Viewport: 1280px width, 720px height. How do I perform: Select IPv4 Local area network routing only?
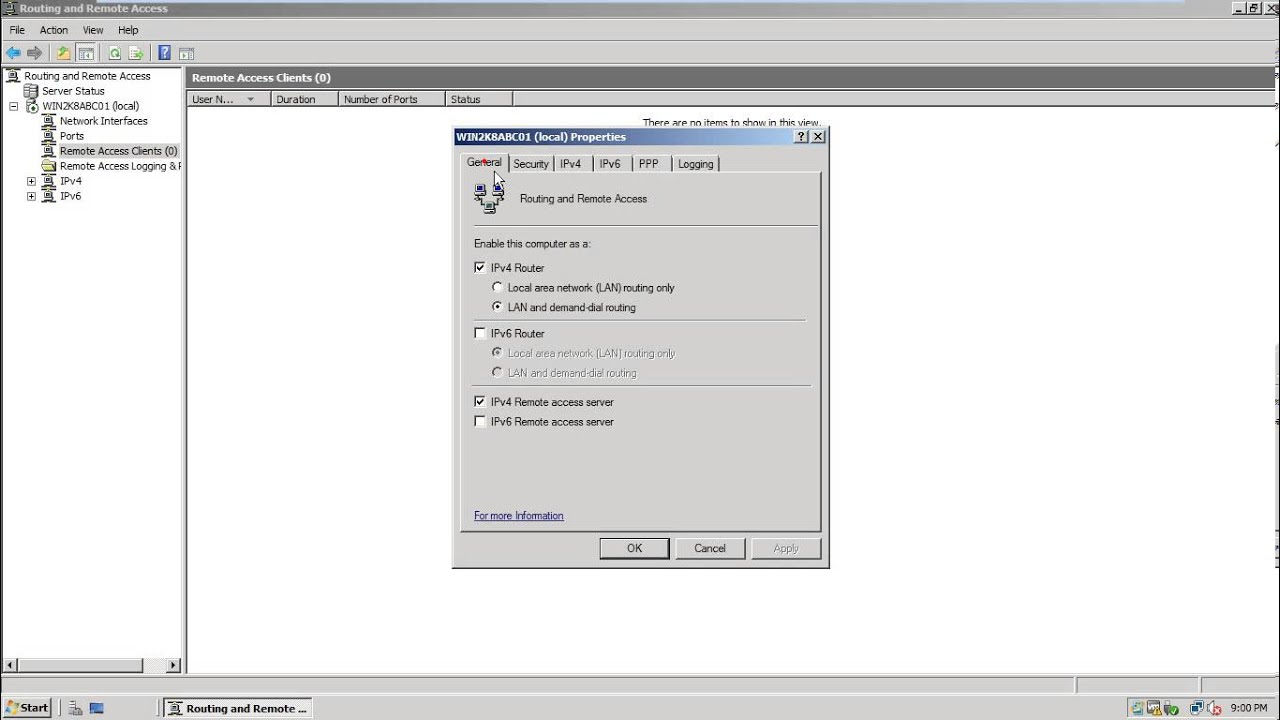pyautogui.click(x=497, y=288)
